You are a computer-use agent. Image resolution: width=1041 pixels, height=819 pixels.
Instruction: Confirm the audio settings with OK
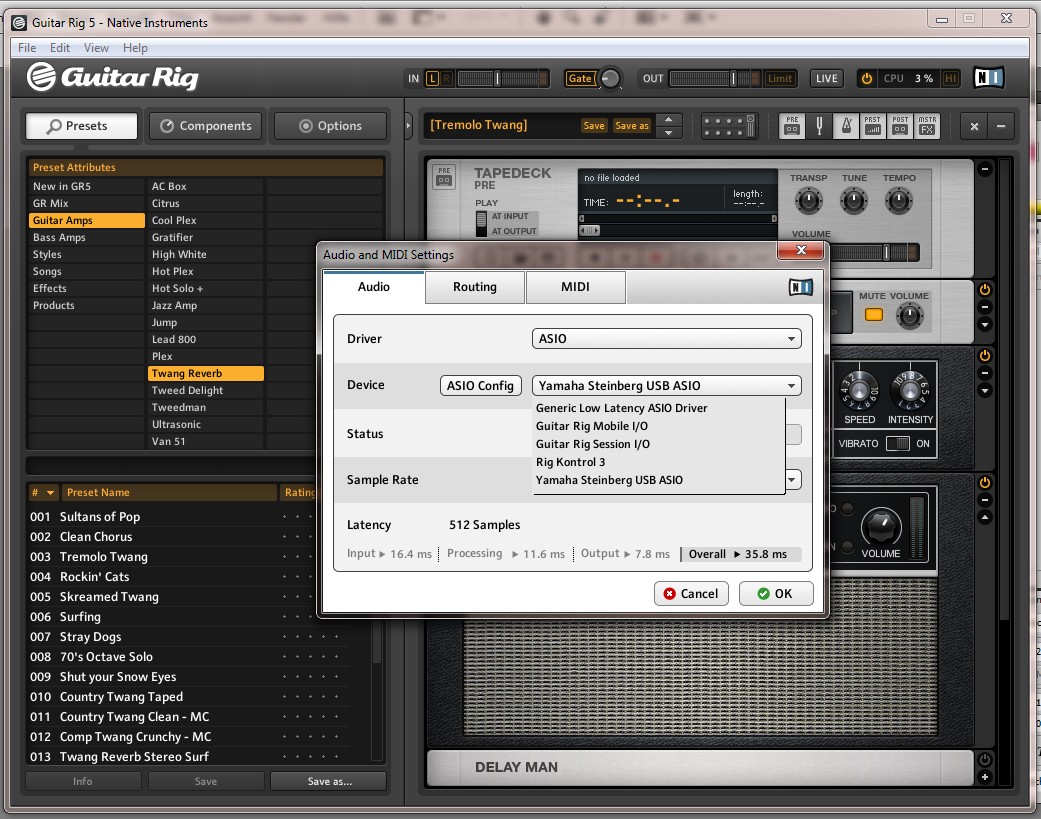tap(775, 593)
